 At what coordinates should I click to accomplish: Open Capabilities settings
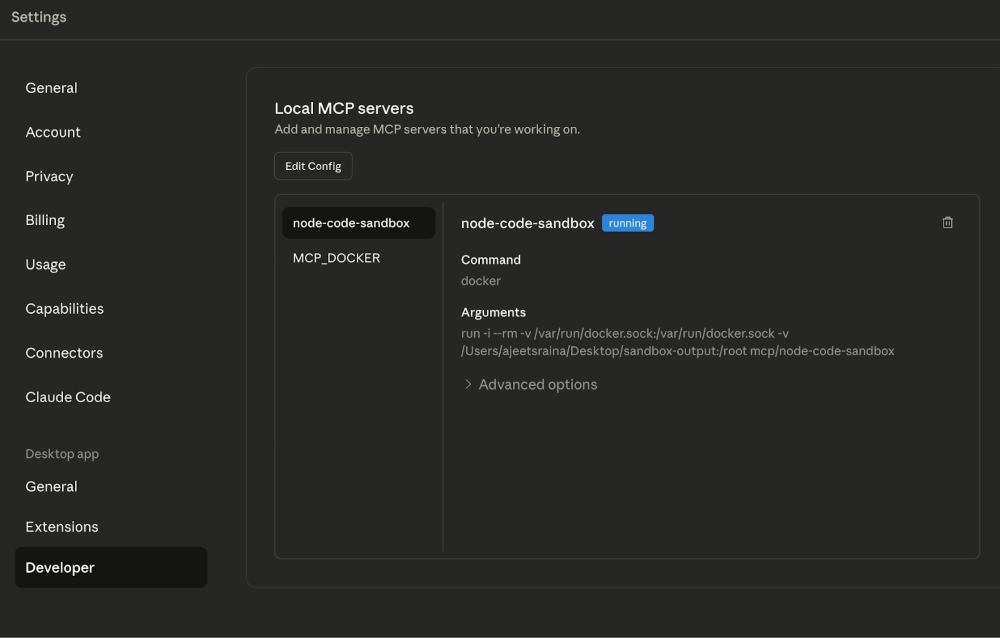[64, 308]
